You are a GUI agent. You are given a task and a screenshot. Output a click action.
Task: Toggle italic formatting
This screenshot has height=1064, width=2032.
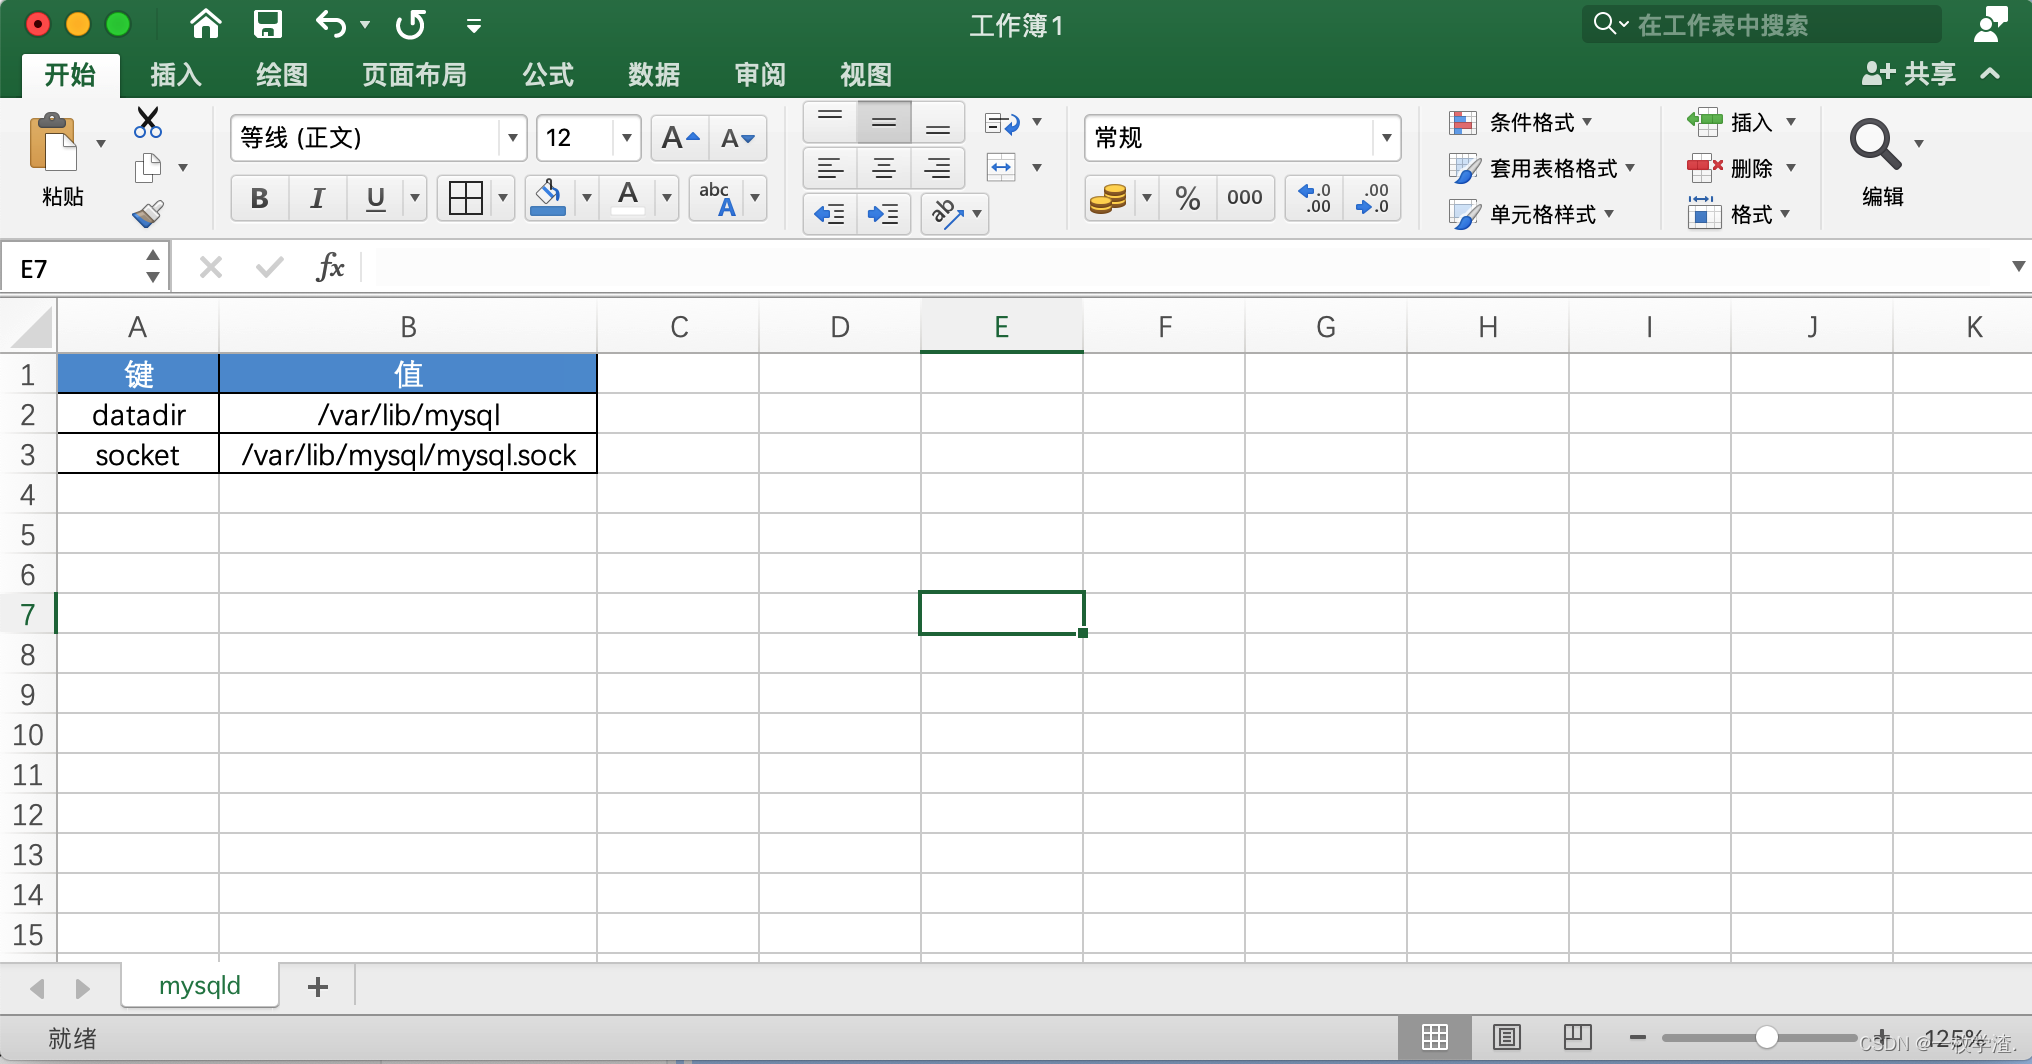point(317,198)
